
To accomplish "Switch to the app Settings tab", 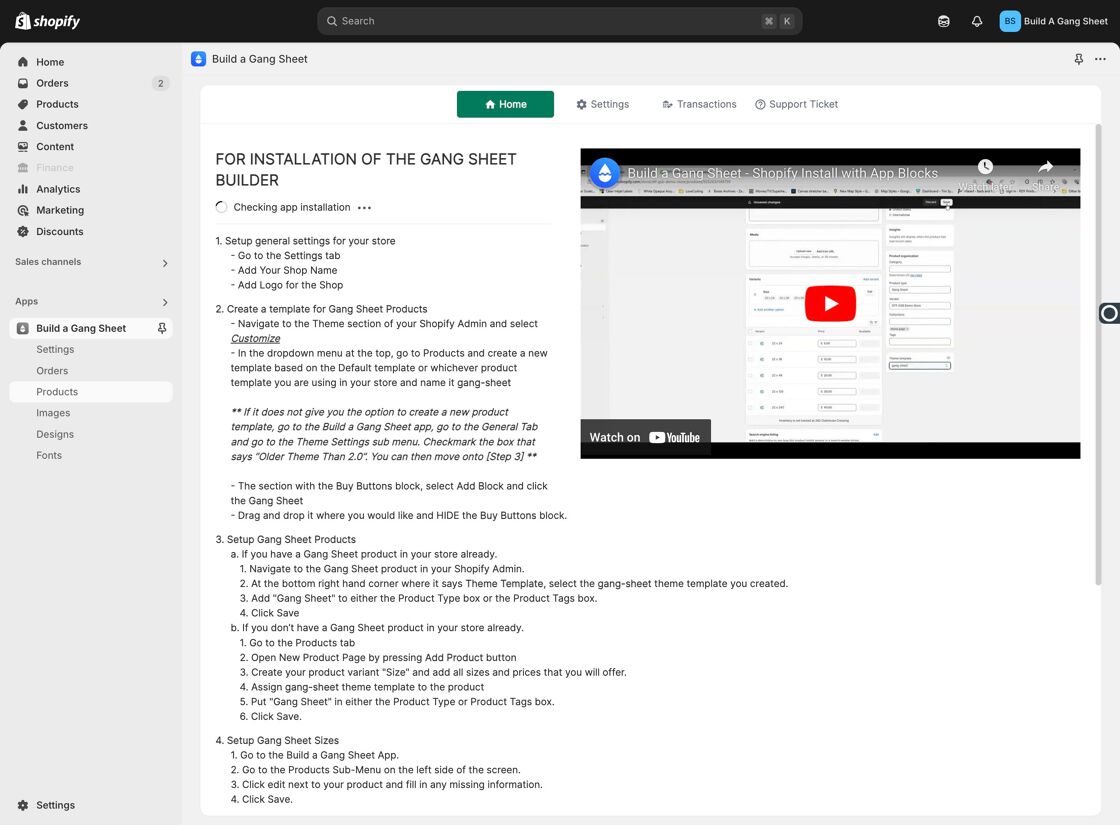I will tap(602, 104).
